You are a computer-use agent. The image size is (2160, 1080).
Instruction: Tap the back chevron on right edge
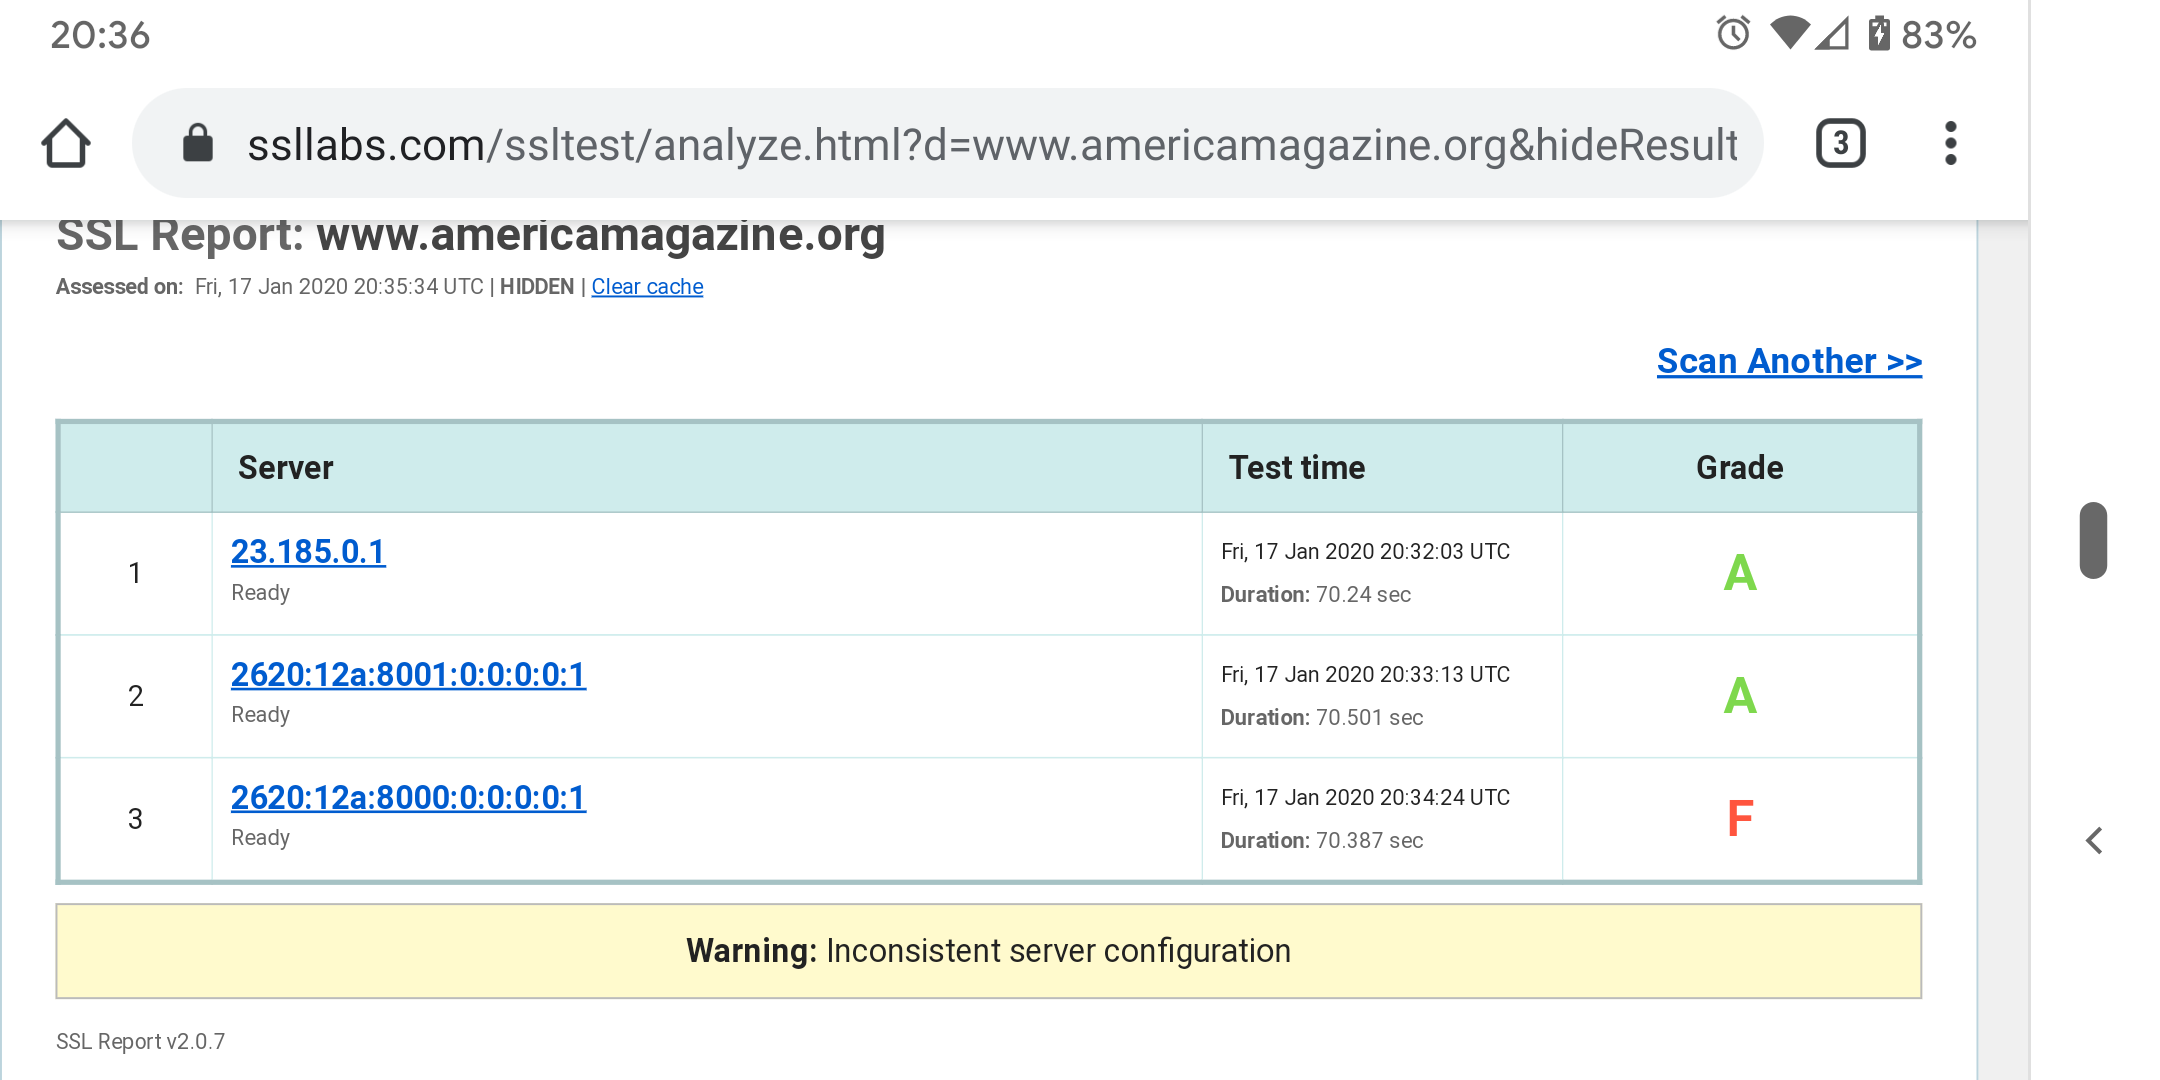(2095, 840)
